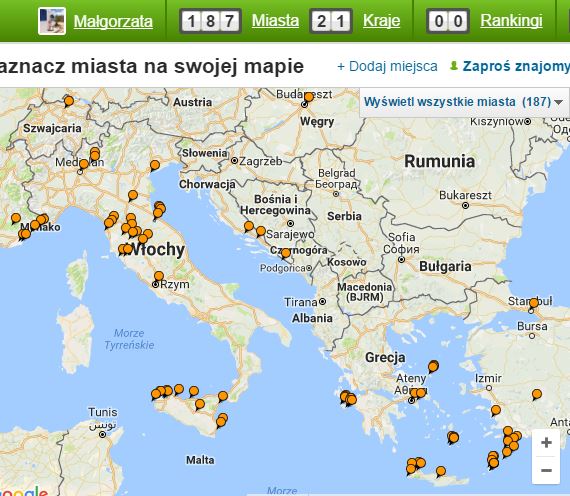
Task: Click the 187 cities counter
Action: 210,21
